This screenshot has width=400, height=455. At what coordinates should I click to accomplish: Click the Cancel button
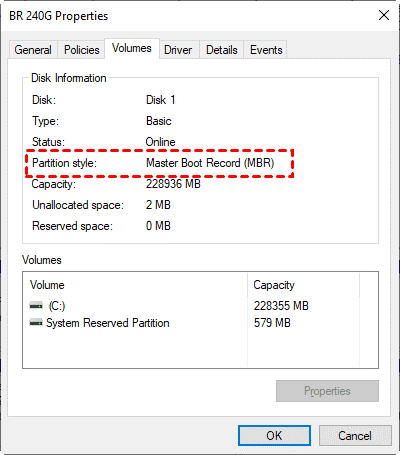click(x=355, y=435)
